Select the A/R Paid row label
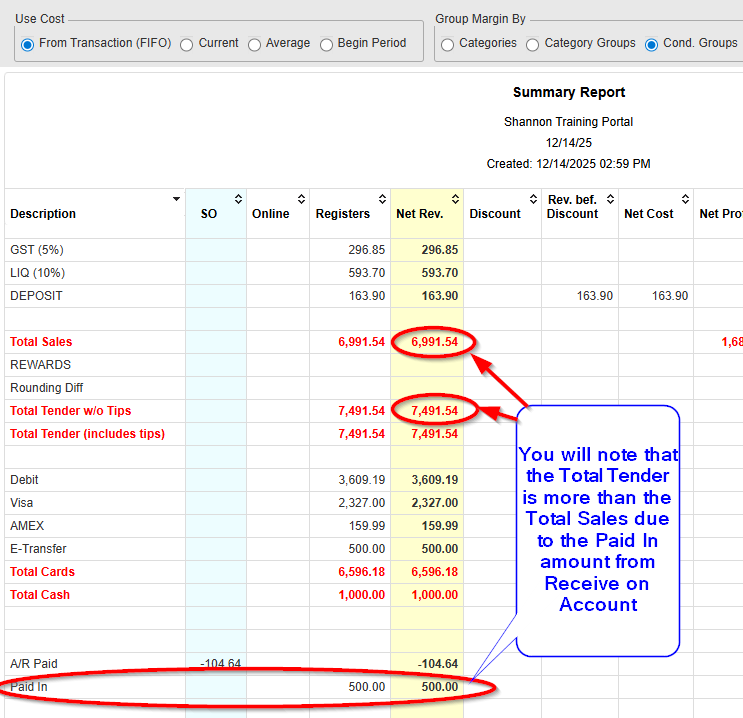Image resolution: width=743 pixels, height=718 pixels. click(34, 663)
